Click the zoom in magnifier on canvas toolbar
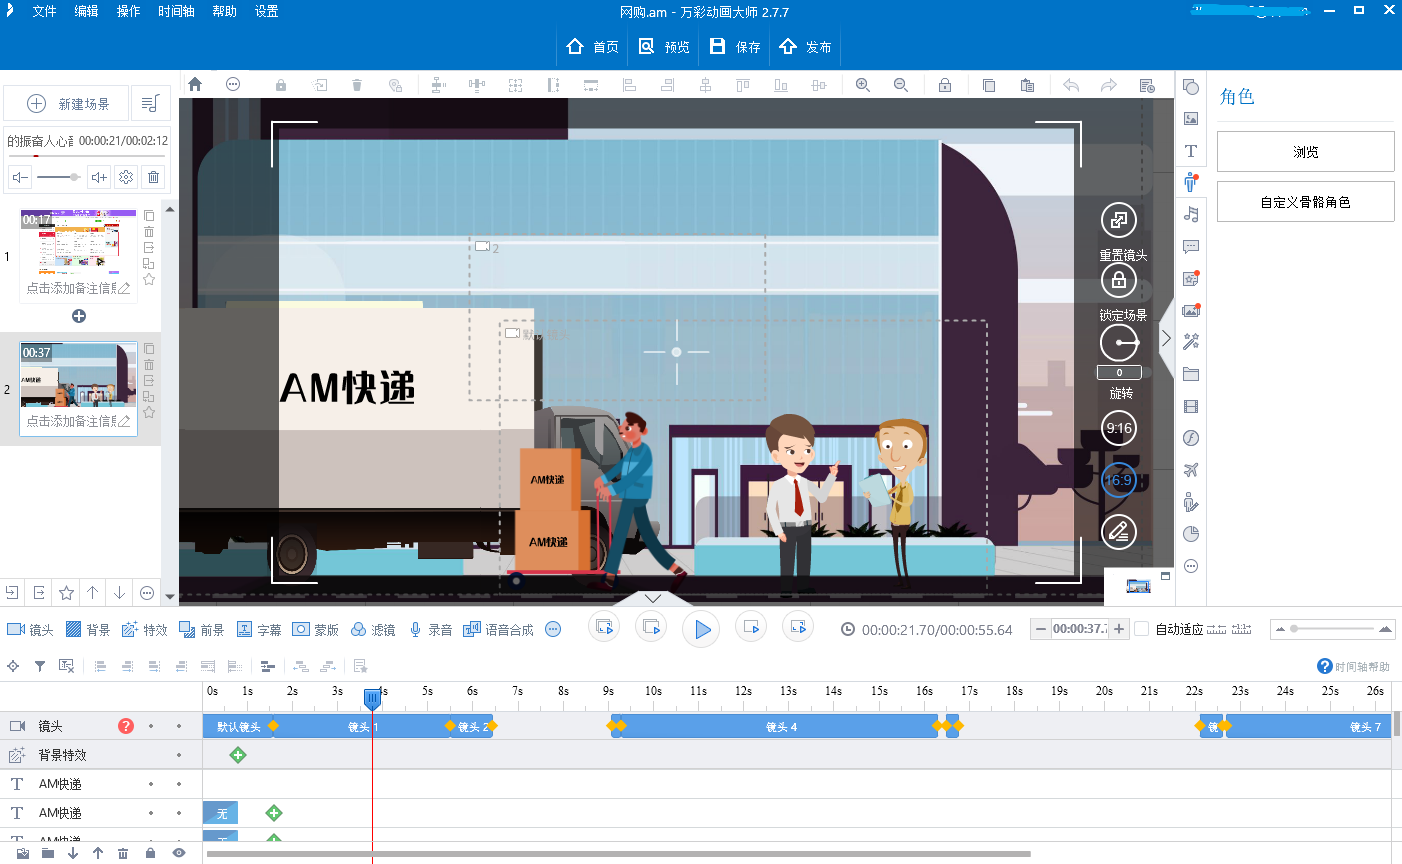The width and height of the screenshot is (1402, 864). click(x=862, y=85)
